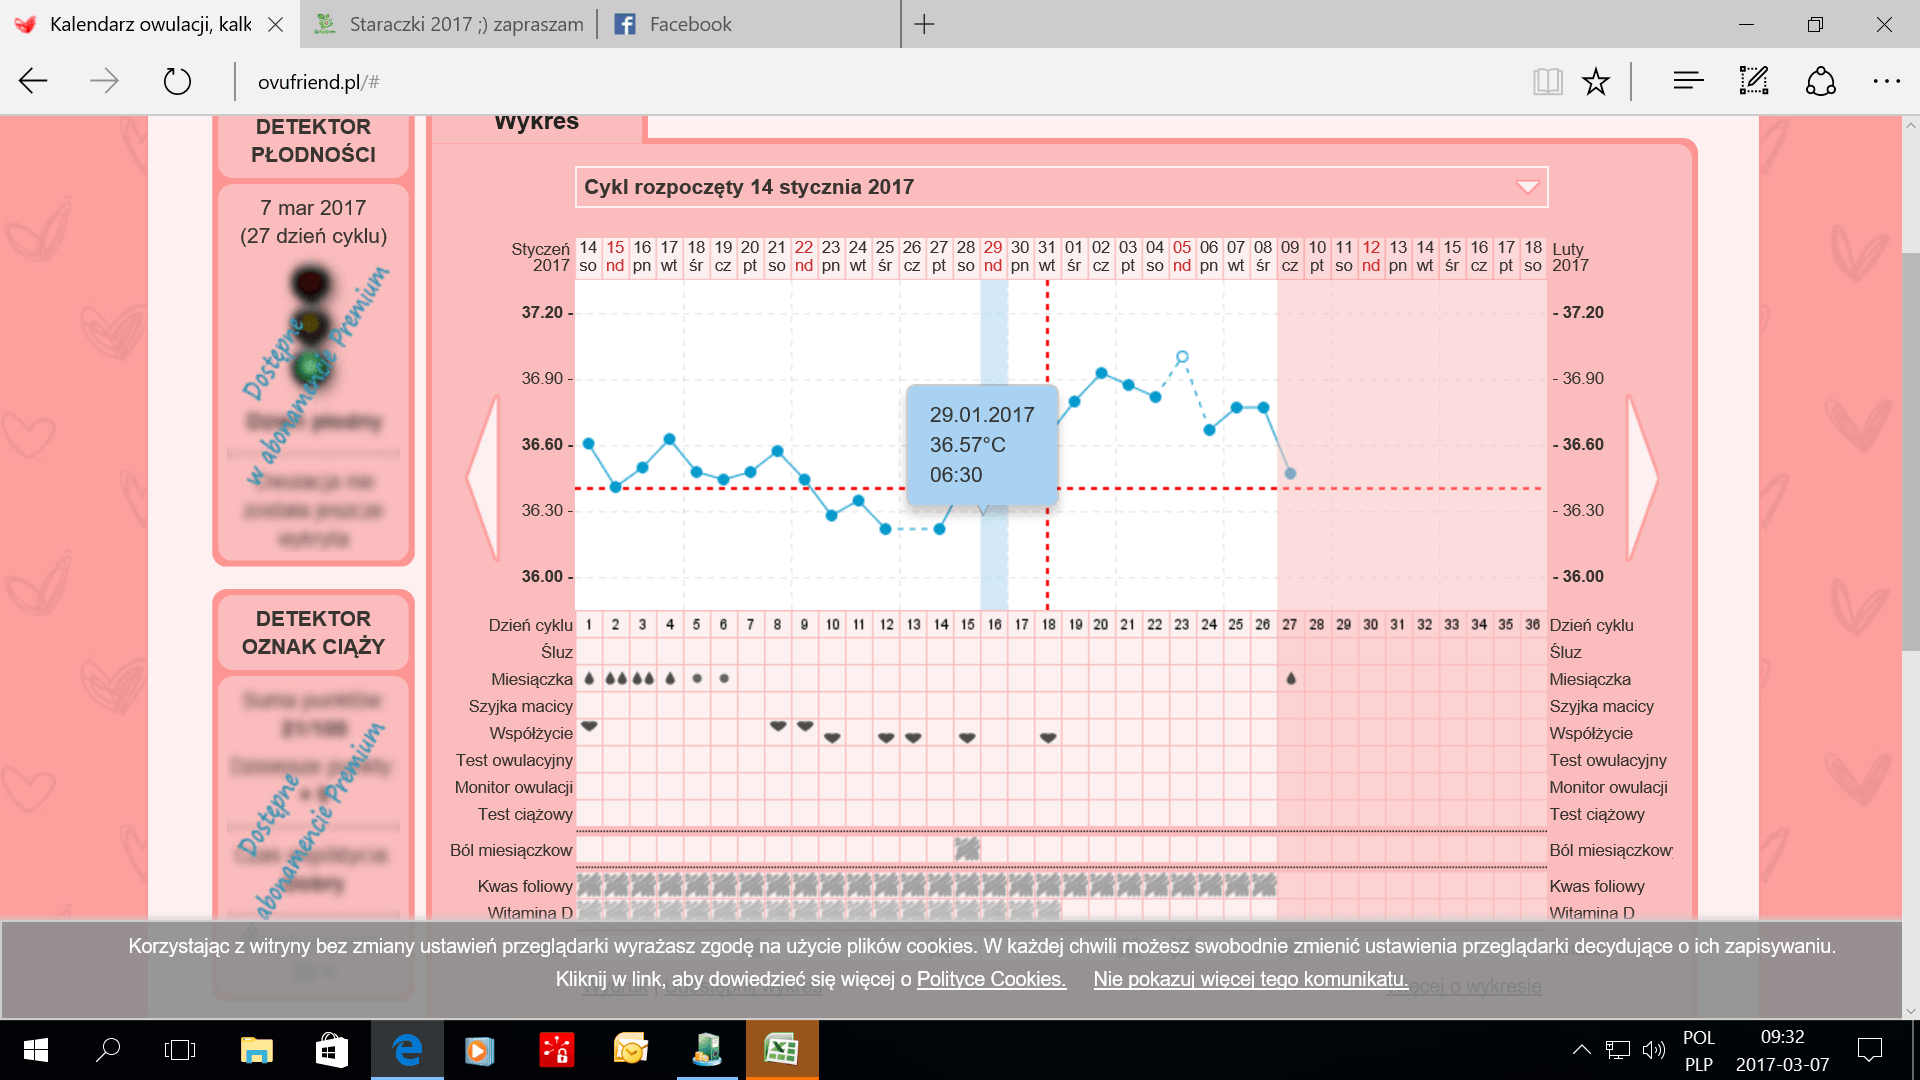Screen dimensions: 1920x1080
Task: Click the Kwas foliowy marker on day 1
Action: point(589,885)
